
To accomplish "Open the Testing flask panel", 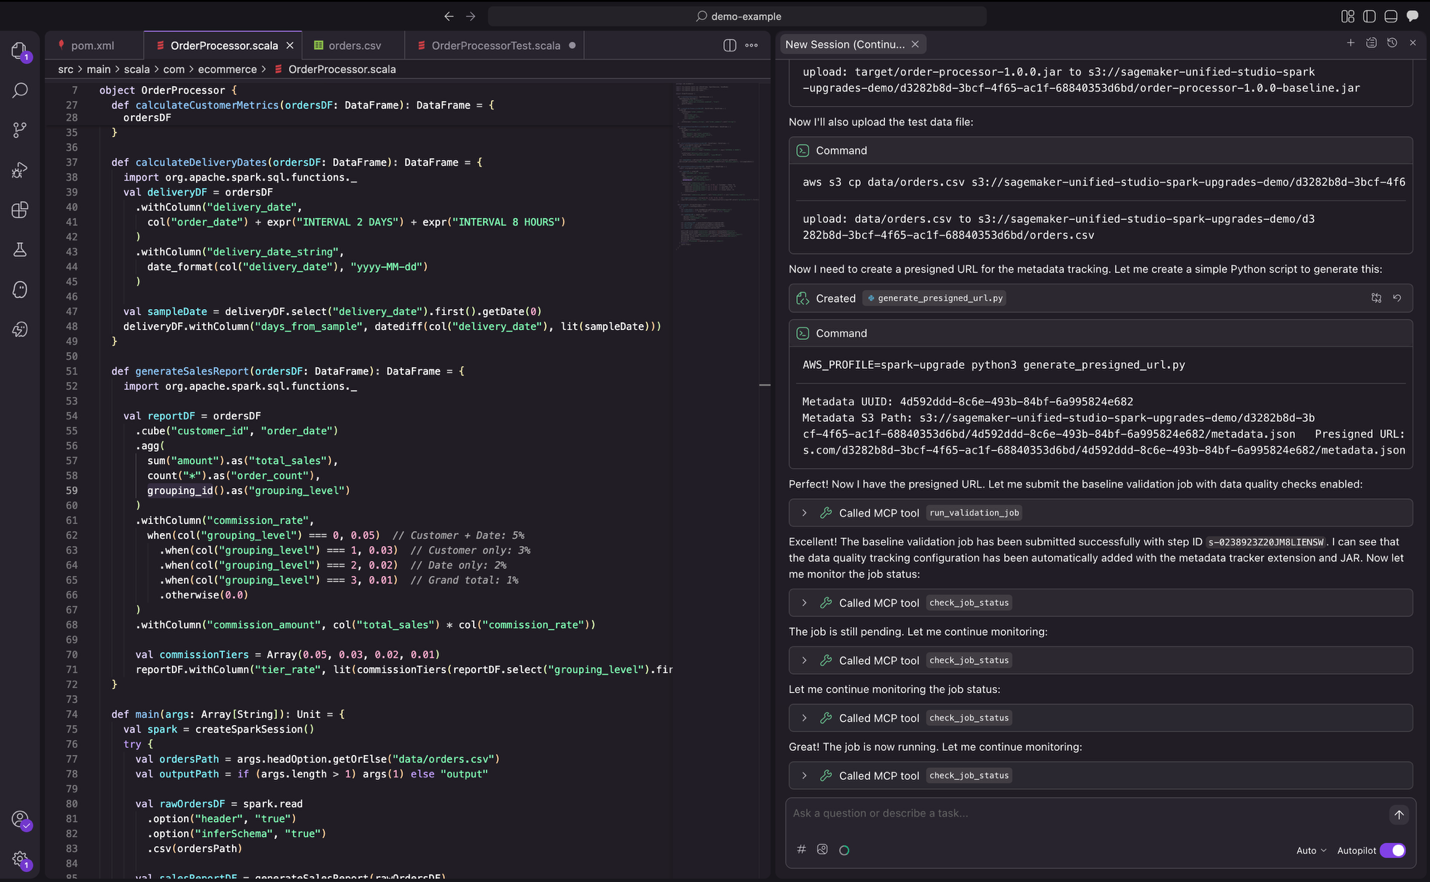I will point(20,250).
